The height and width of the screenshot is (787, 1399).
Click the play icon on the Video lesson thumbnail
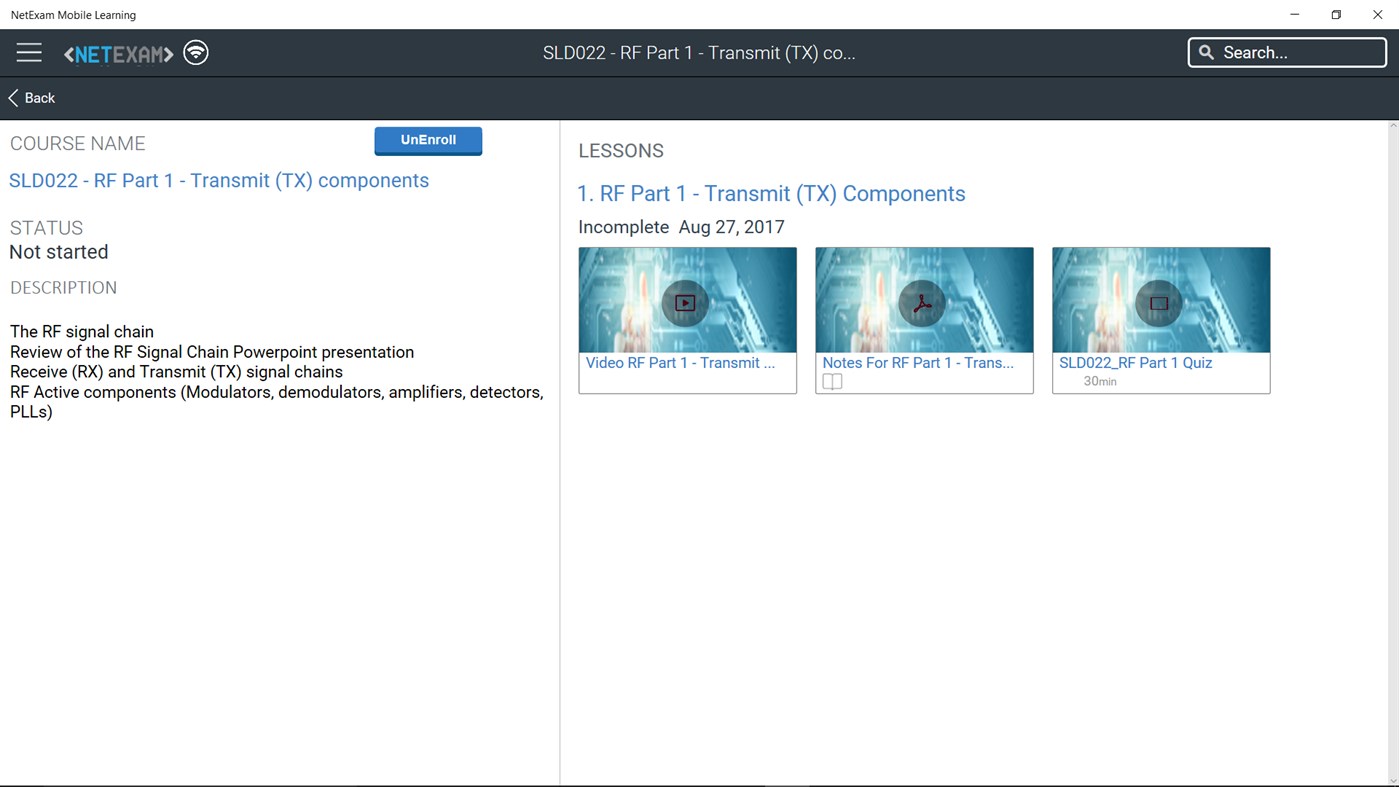click(686, 302)
